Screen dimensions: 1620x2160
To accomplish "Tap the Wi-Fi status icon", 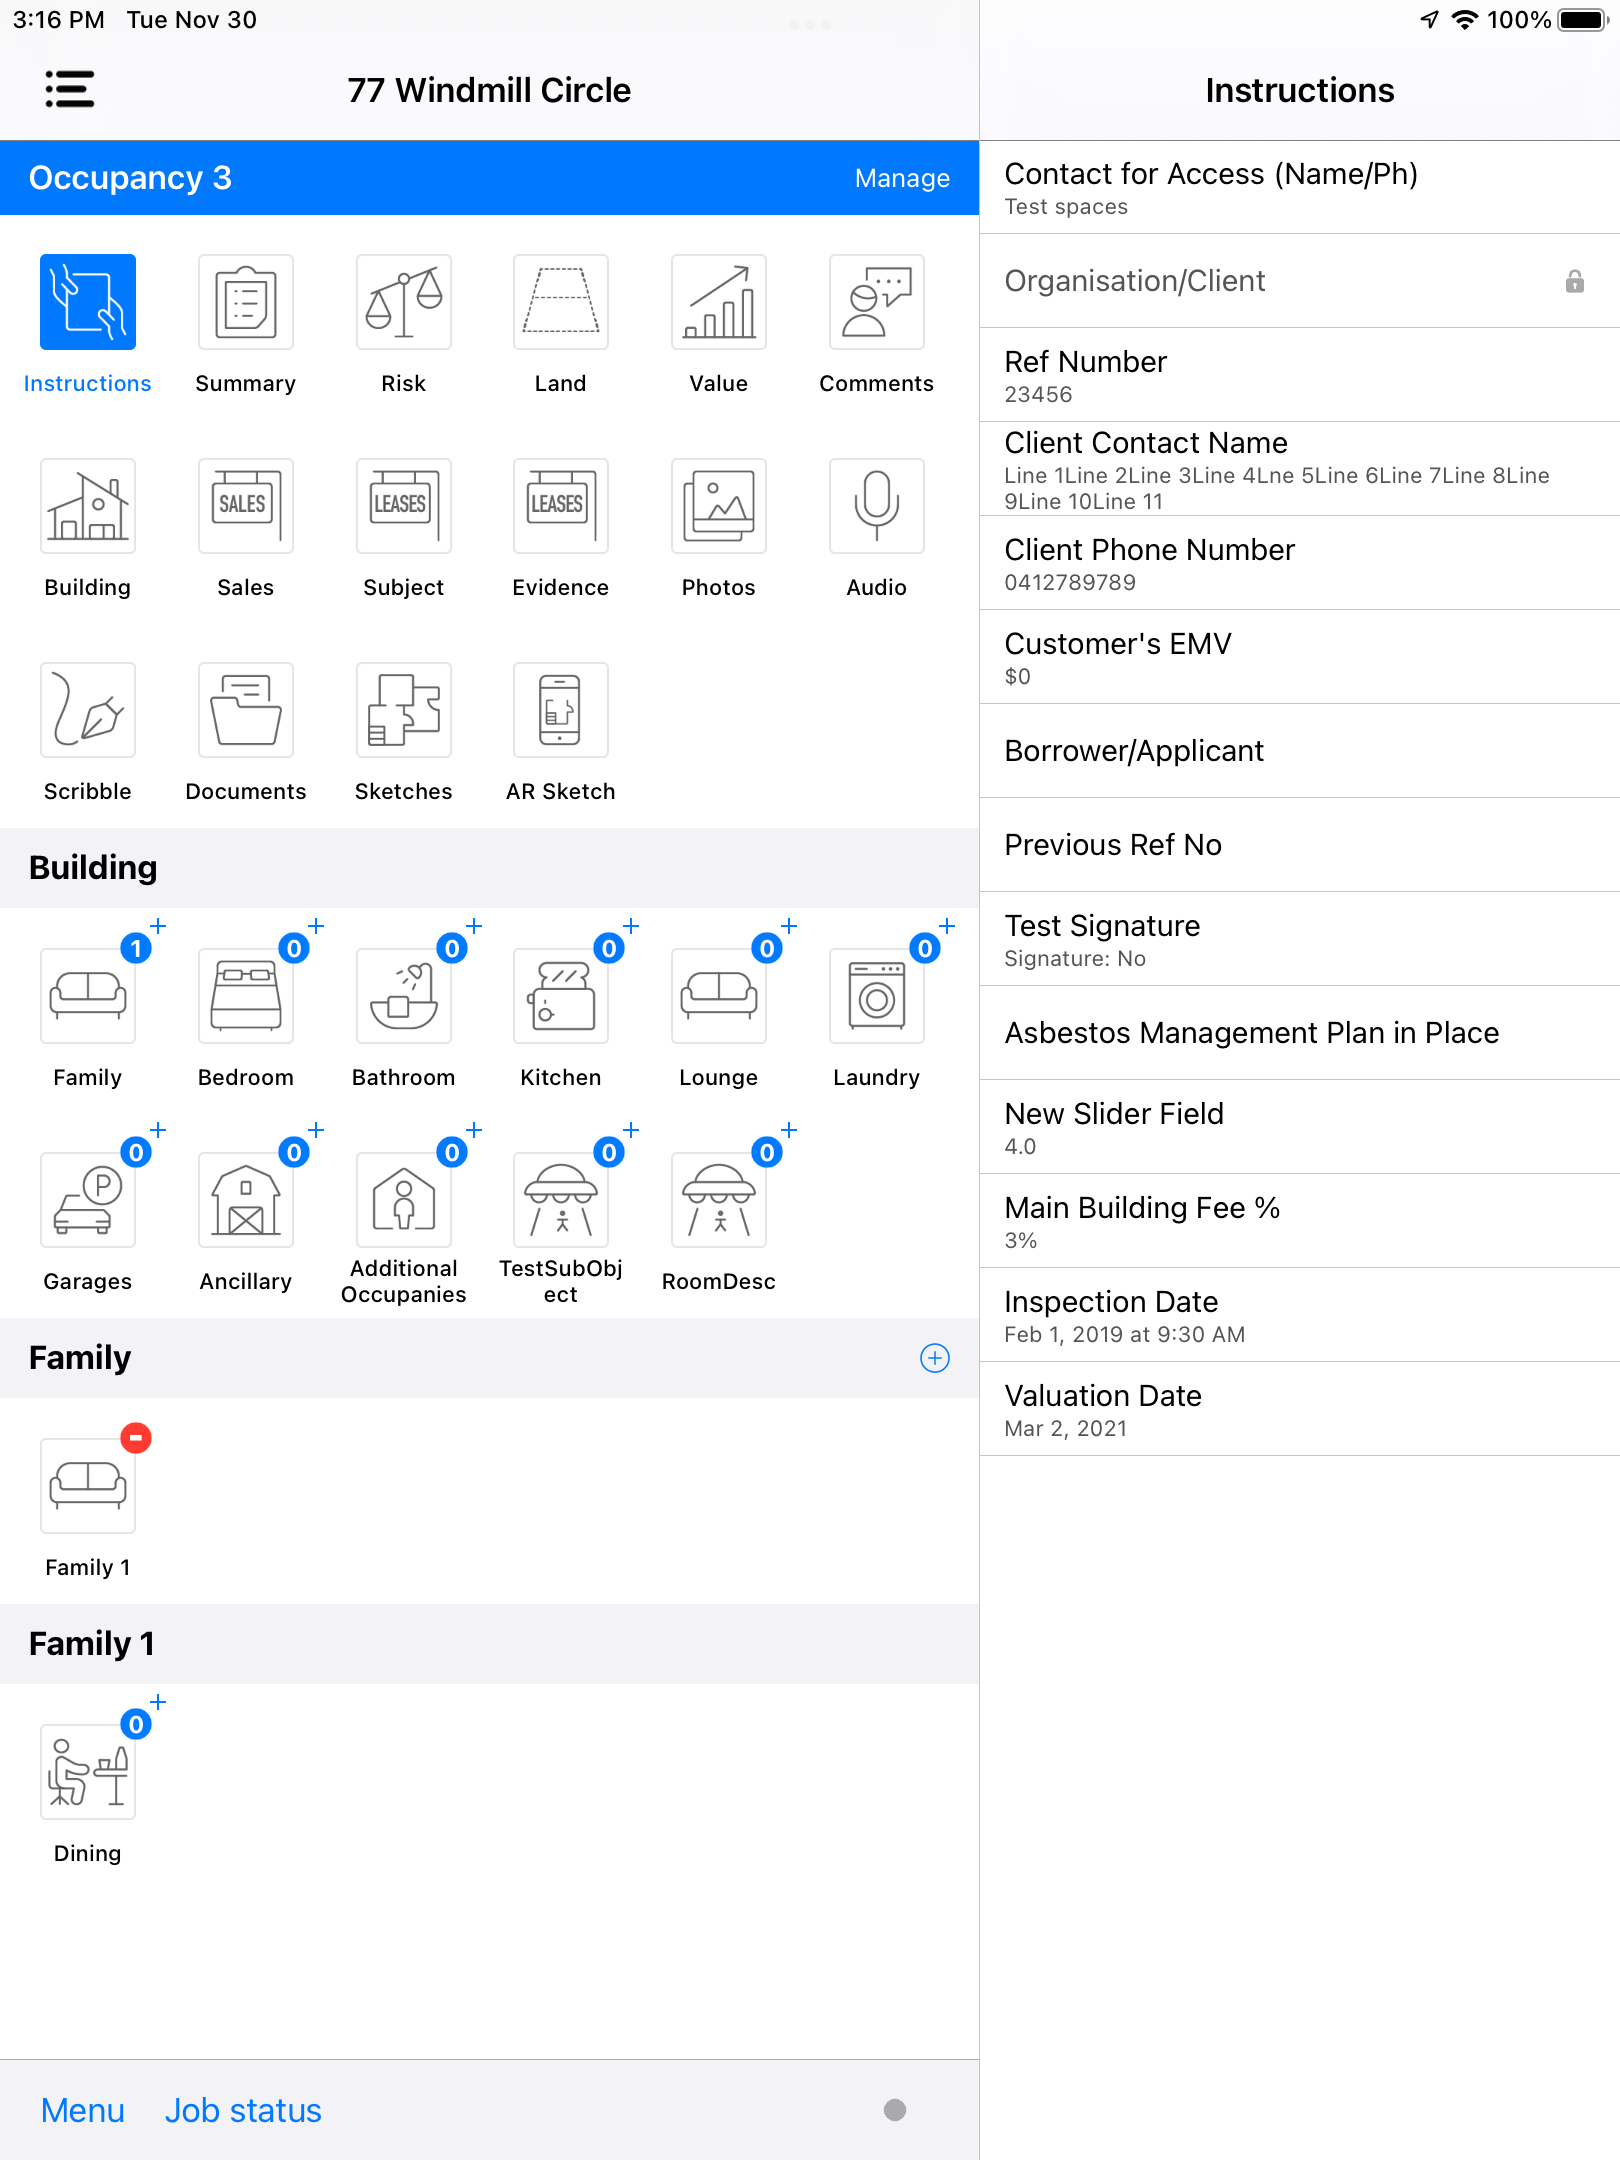I will (1465, 20).
